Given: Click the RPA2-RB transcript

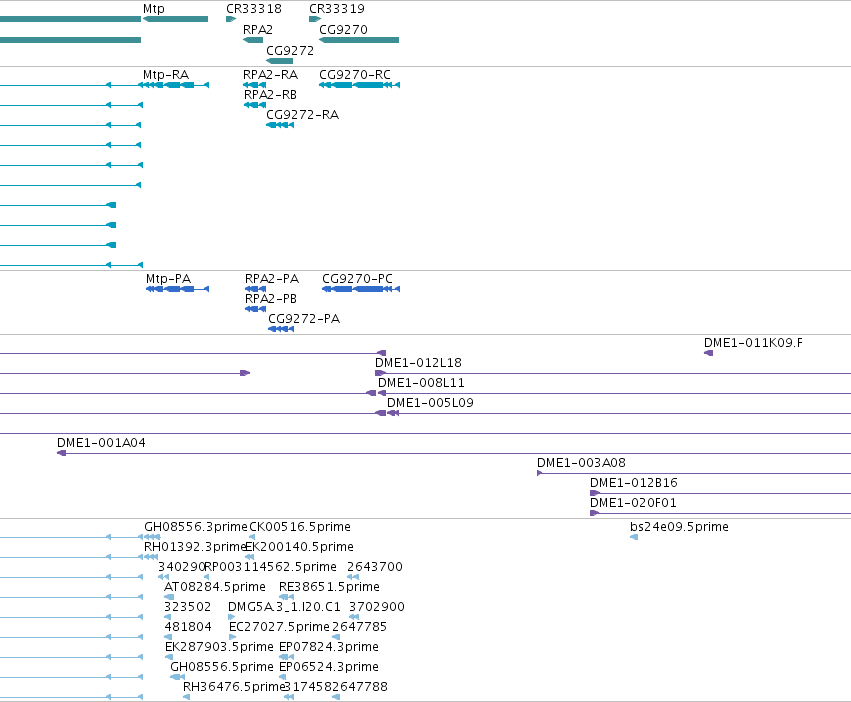Looking at the screenshot, I should click(255, 105).
